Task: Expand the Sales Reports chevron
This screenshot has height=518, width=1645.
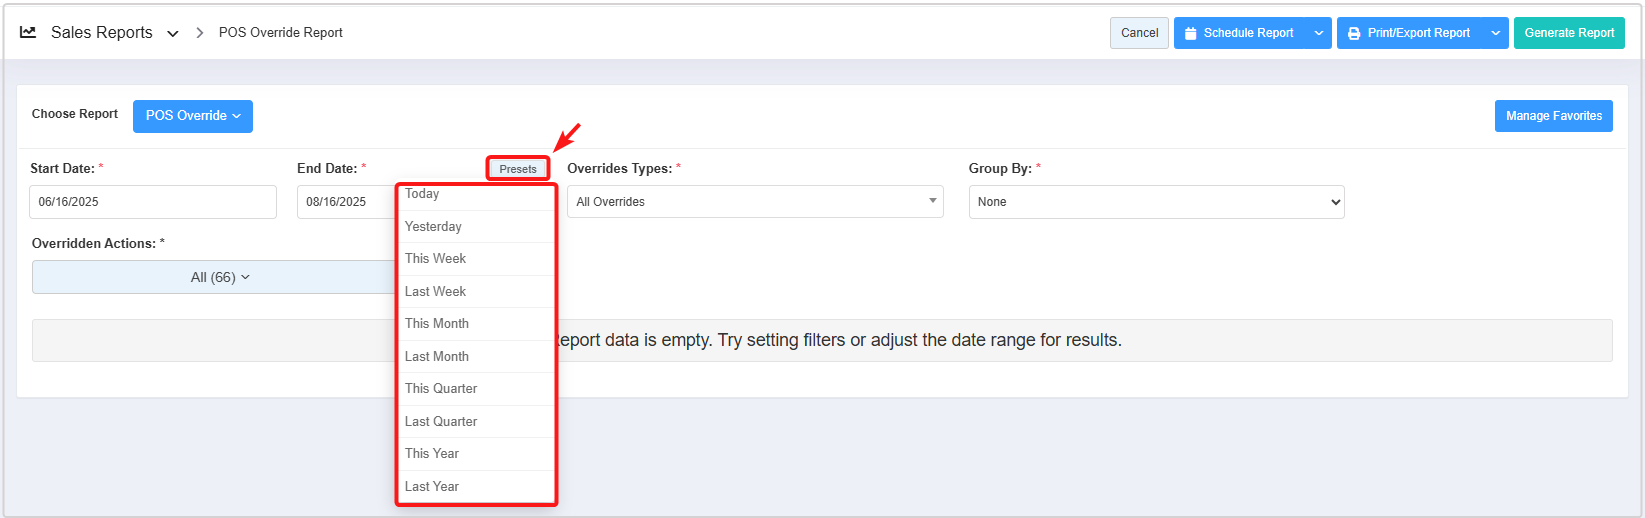Action: [173, 33]
